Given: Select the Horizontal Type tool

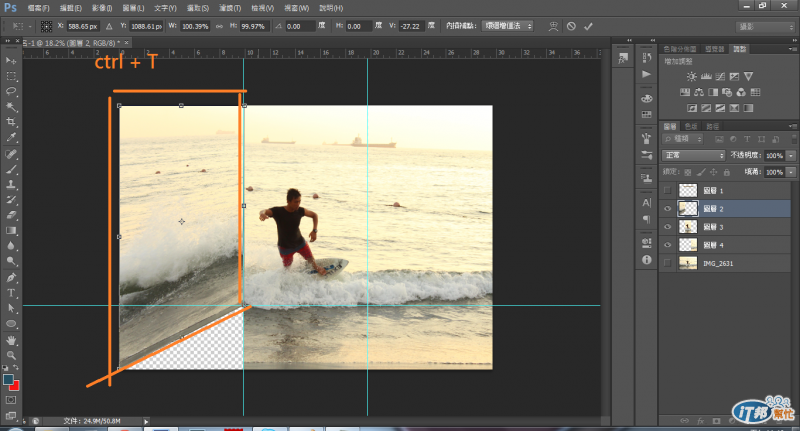Looking at the screenshot, I should (11, 292).
